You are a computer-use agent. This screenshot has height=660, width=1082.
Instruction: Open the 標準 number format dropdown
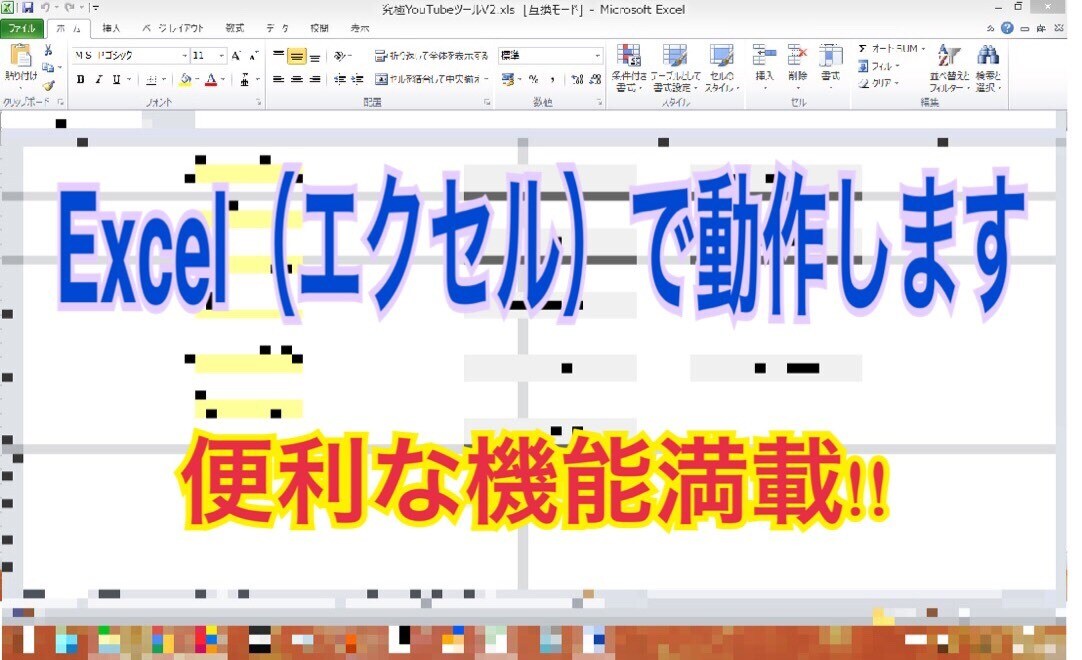[598, 55]
